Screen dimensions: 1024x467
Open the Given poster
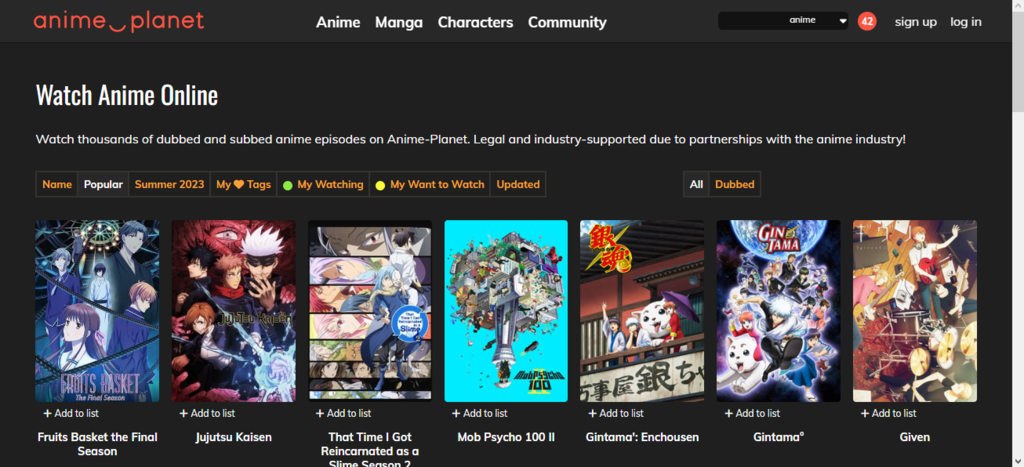915,311
